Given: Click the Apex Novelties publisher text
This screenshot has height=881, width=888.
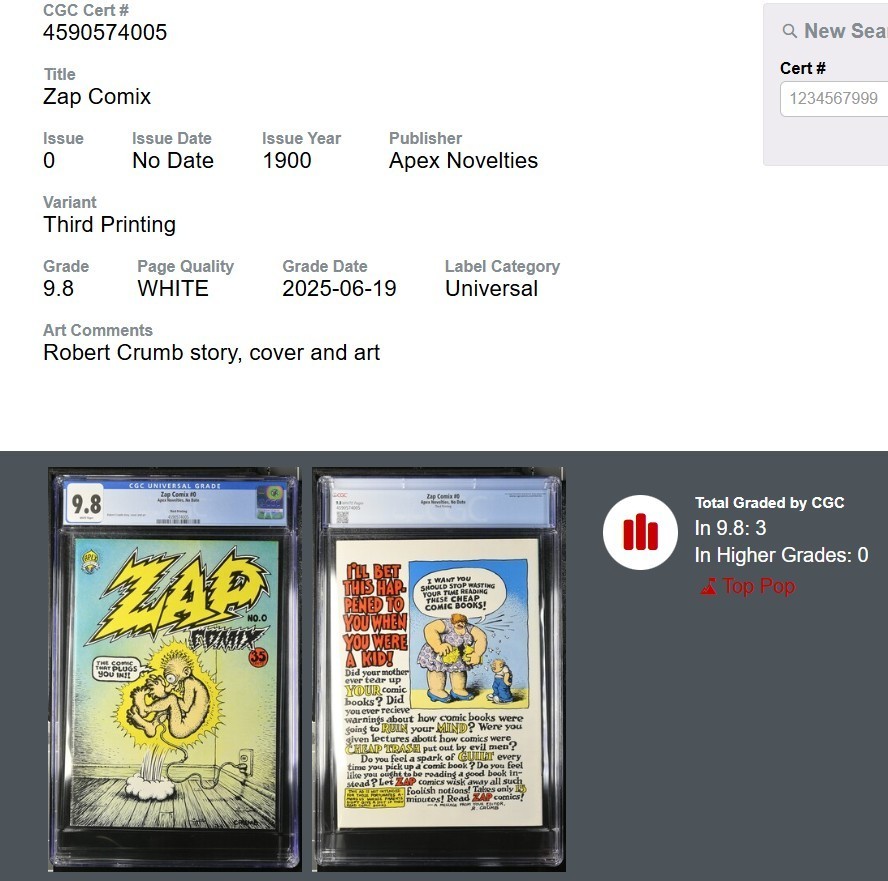Looking at the screenshot, I should tap(463, 161).
